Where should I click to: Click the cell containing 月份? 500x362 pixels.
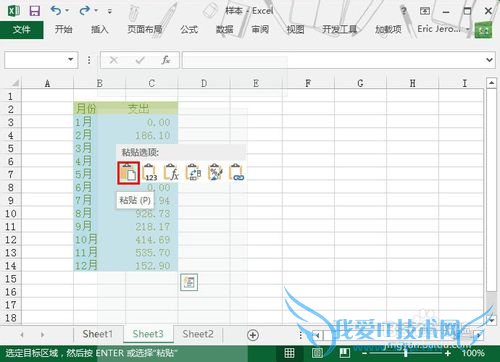(x=99, y=109)
